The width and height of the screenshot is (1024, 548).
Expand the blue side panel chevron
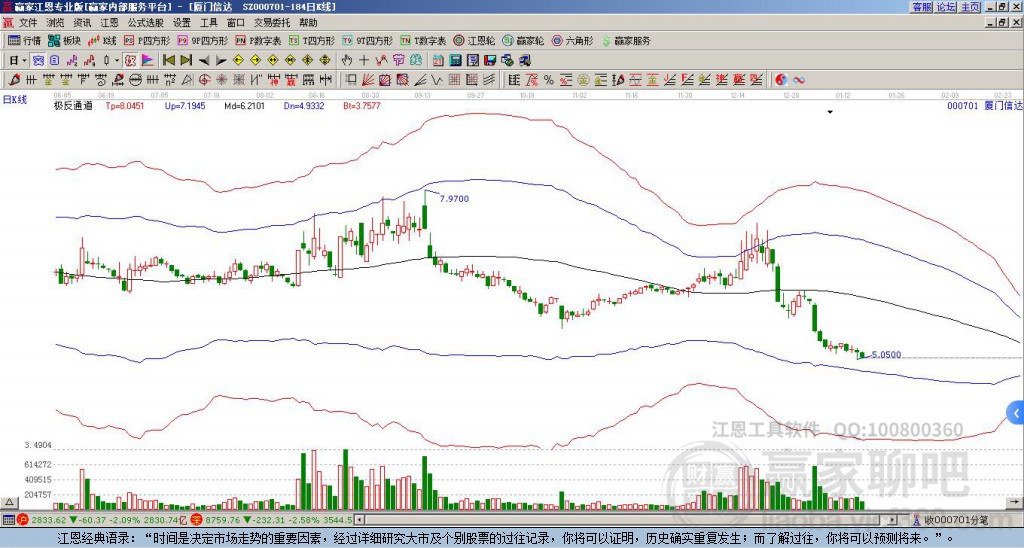[x=1016, y=413]
